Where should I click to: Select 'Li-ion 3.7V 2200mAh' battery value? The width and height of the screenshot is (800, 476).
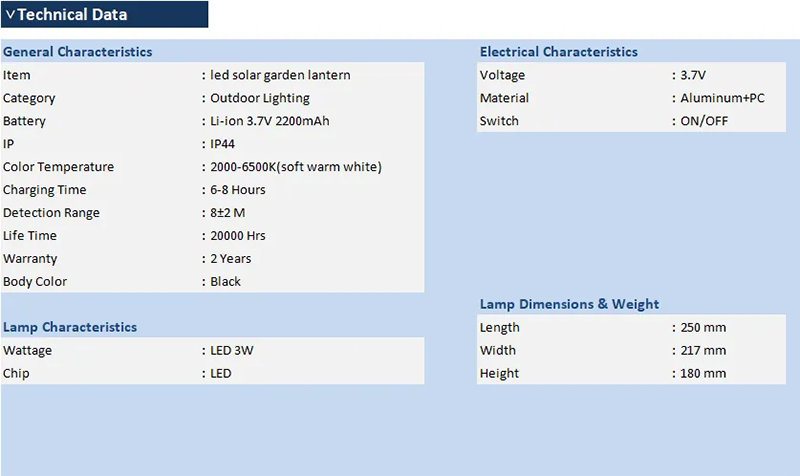click(269, 121)
